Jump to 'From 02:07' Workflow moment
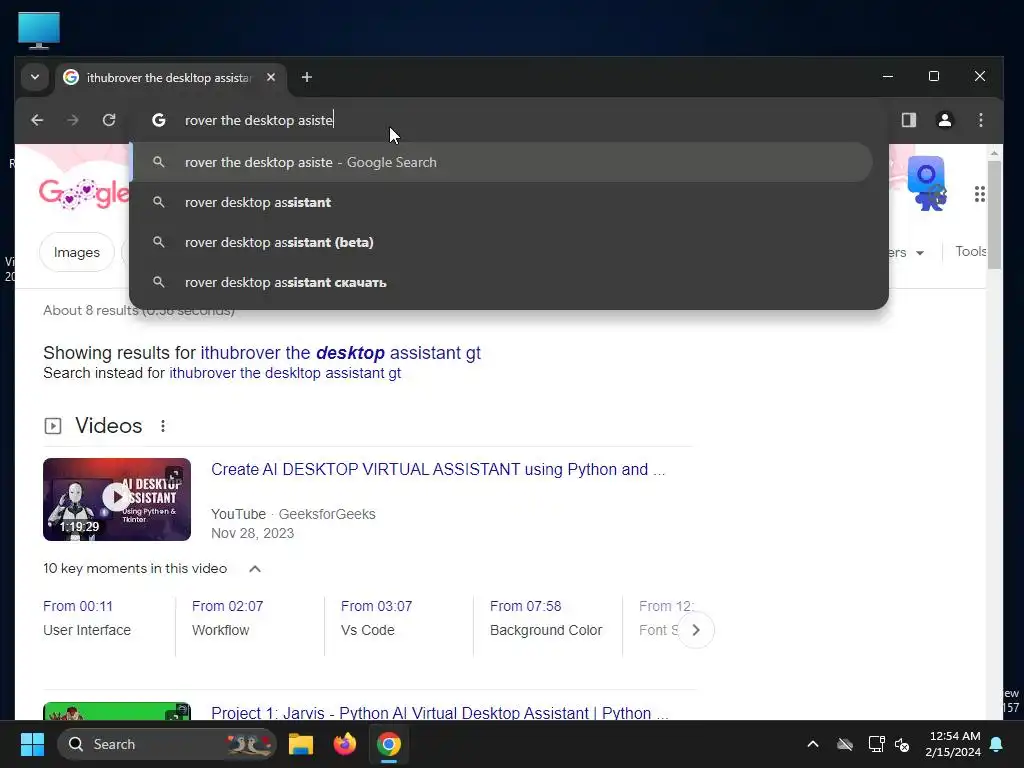This screenshot has height=768, width=1024. pyautogui.click(x=227, y=618)
